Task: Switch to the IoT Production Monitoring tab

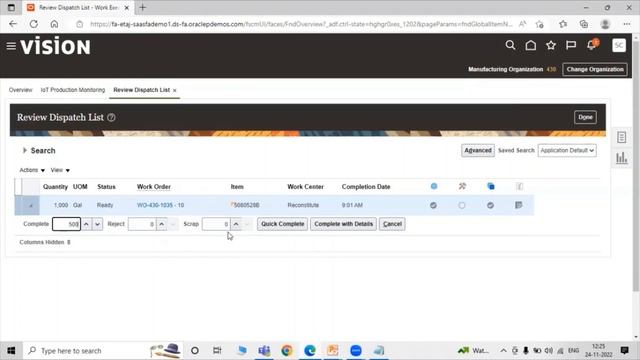Action: click(x=73, y=90)
